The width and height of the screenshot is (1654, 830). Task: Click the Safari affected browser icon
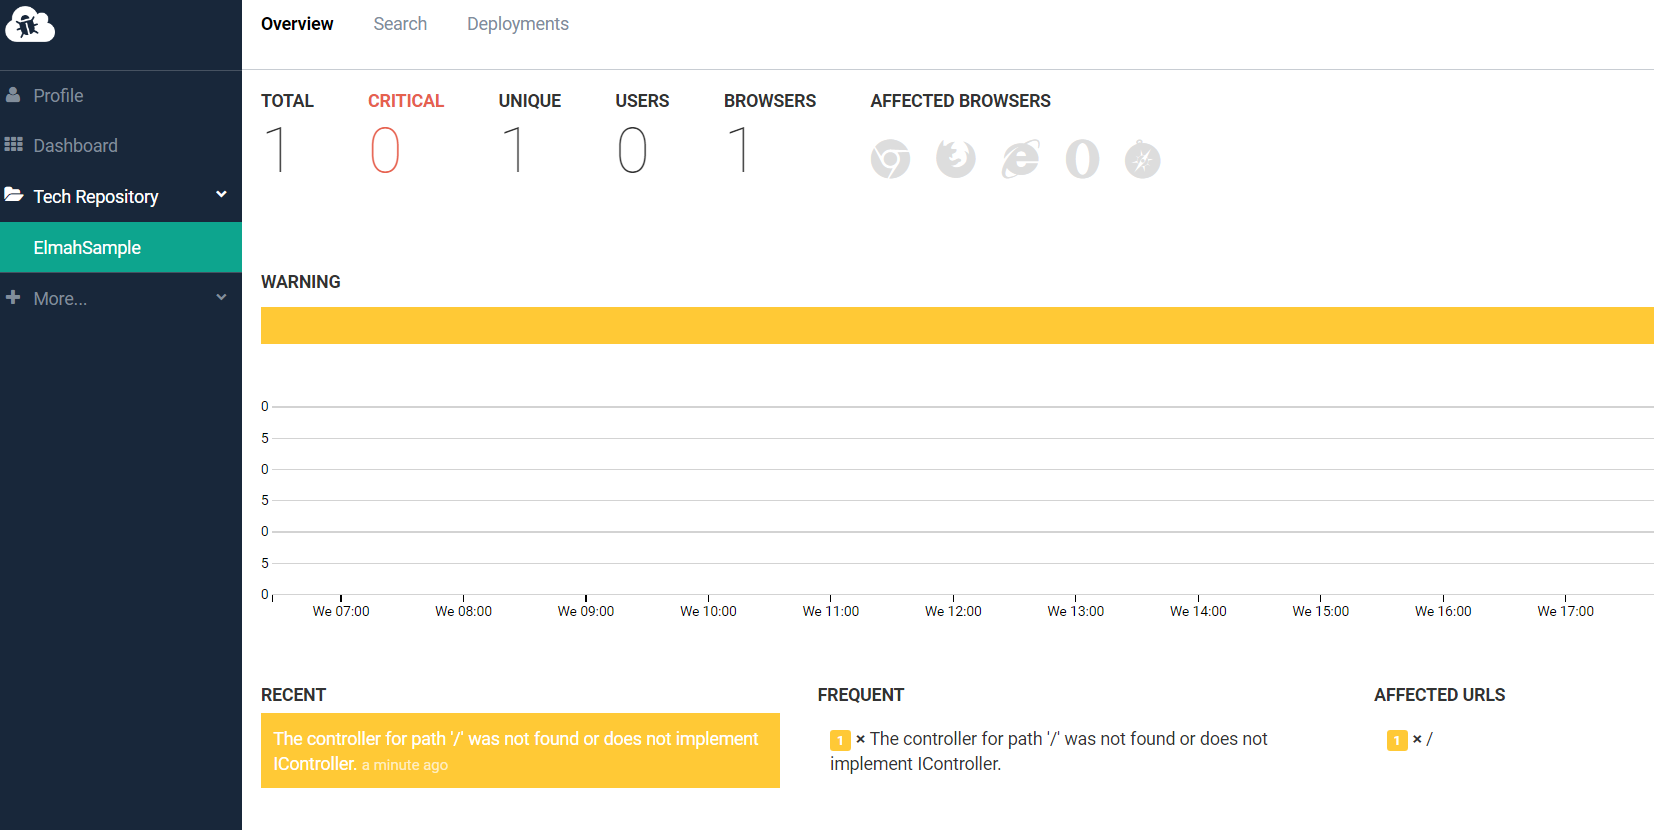tap(1142, 159)
